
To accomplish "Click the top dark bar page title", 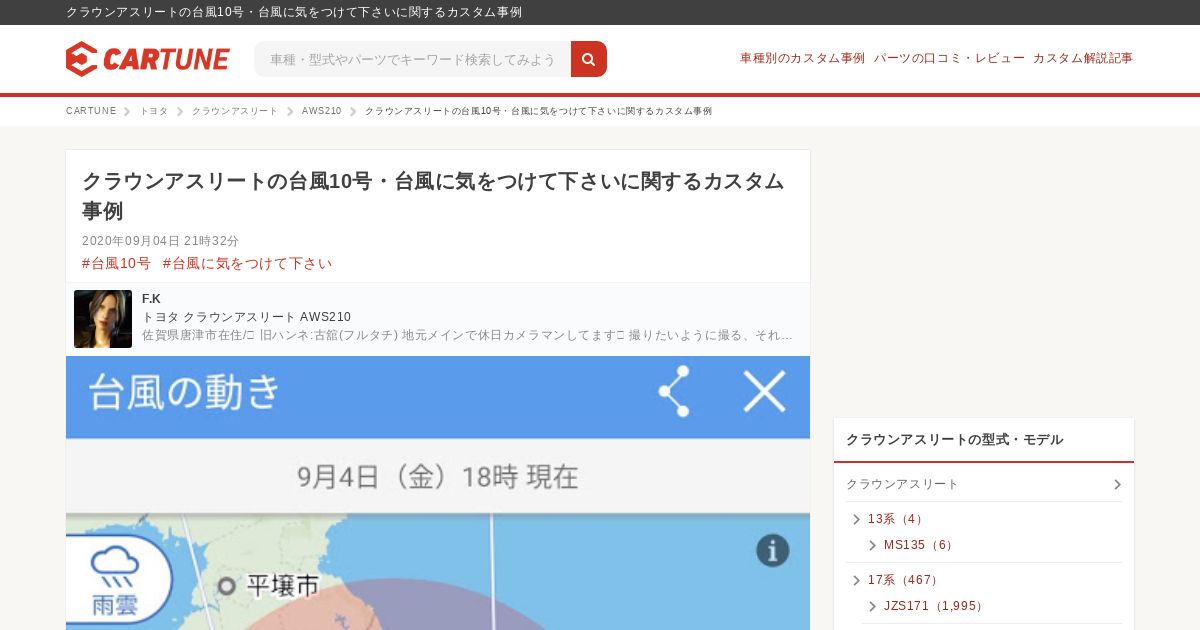I will (x=294, y=12).
